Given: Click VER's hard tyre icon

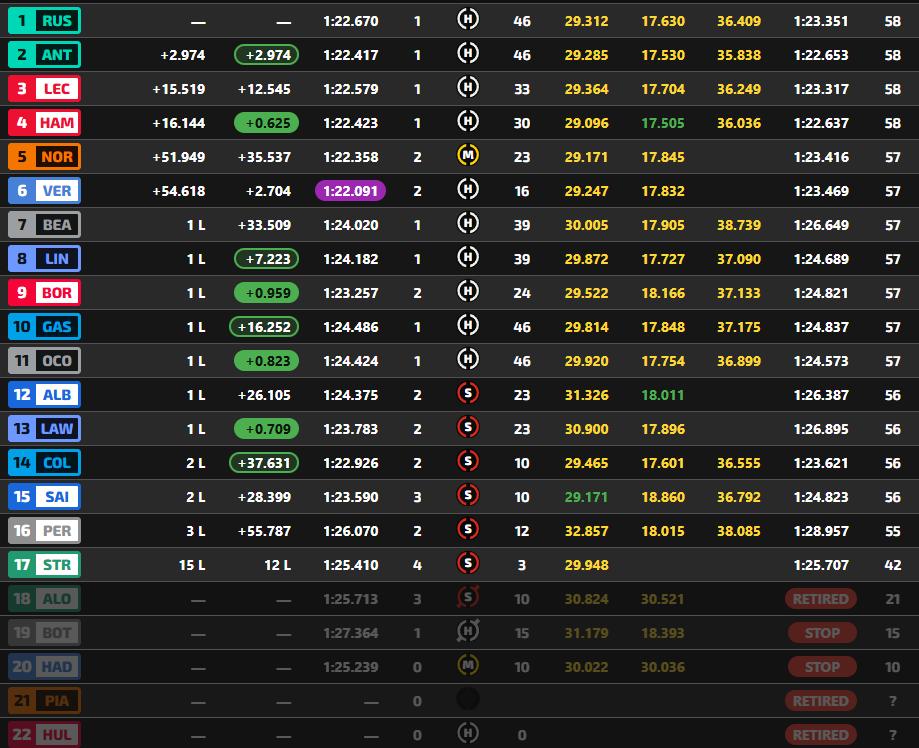Looking at the screenshot, I should click(468, 189).
